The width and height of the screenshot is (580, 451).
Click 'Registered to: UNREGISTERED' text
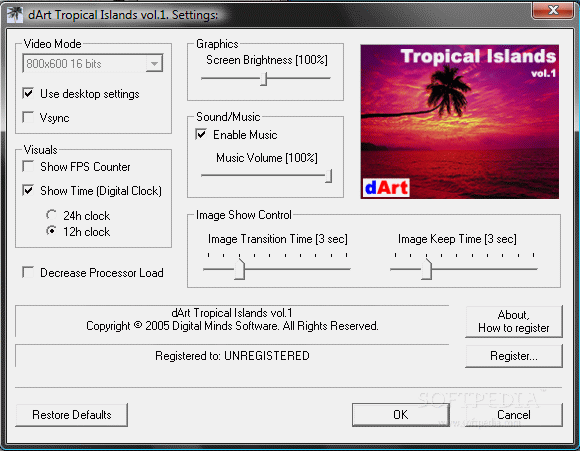tap(232, 356)
